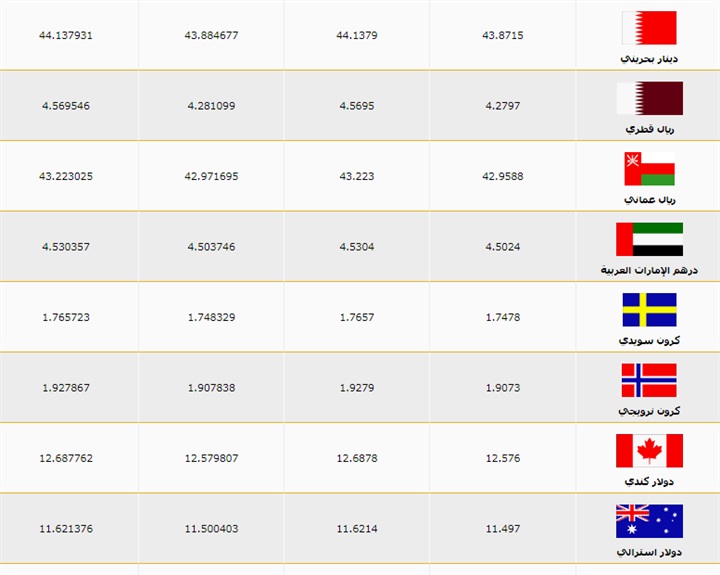Screen dimensions: 720x575
Task: Click the Bahraini dinar value 43.8715
Action: tap(502, 35)
